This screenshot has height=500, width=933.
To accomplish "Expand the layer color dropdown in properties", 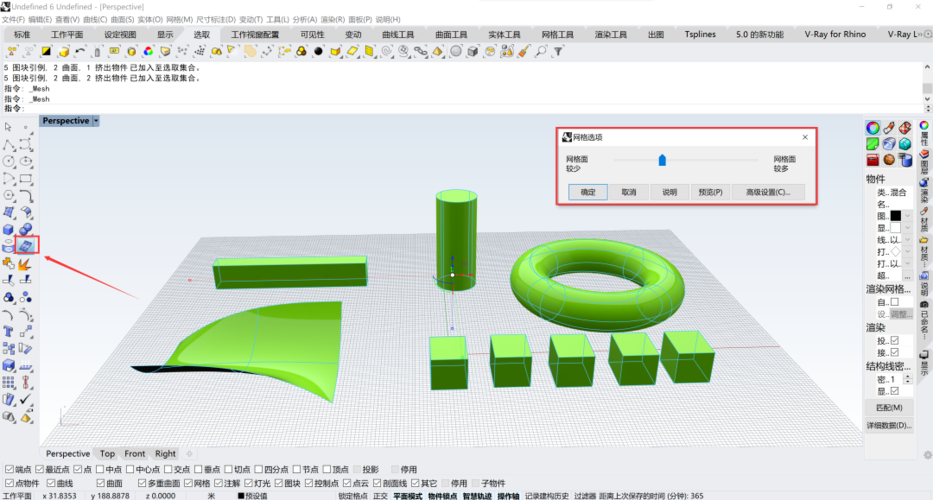I will point(907,216).
